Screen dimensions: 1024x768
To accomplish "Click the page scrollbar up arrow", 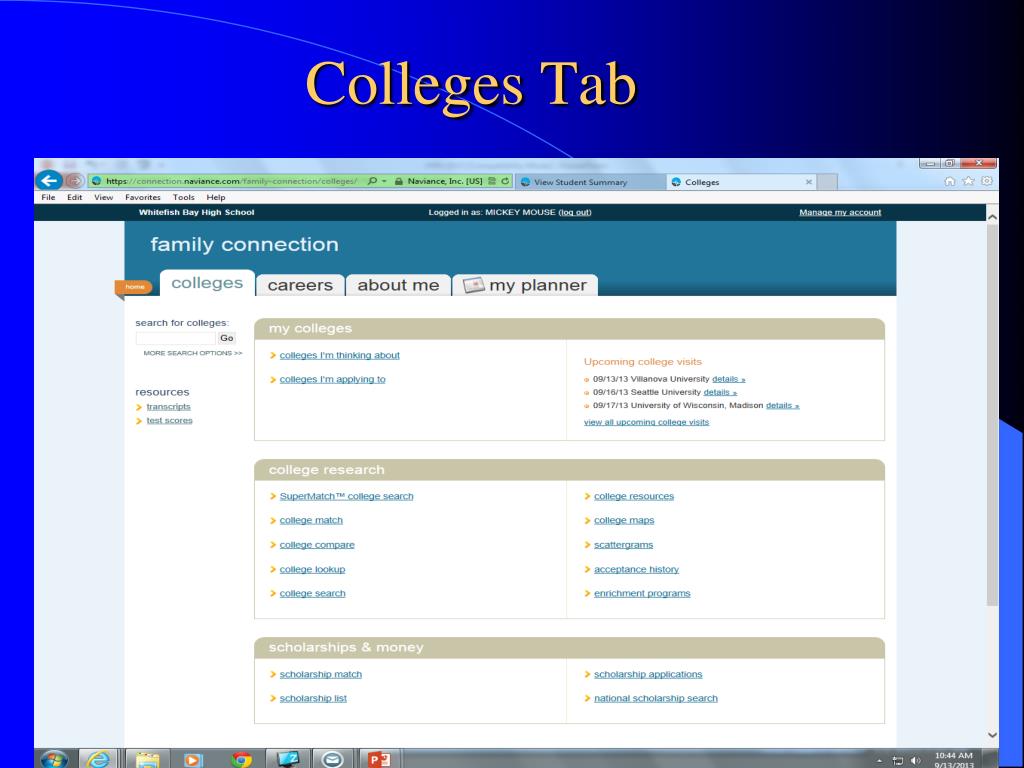I will pos(992,217).
